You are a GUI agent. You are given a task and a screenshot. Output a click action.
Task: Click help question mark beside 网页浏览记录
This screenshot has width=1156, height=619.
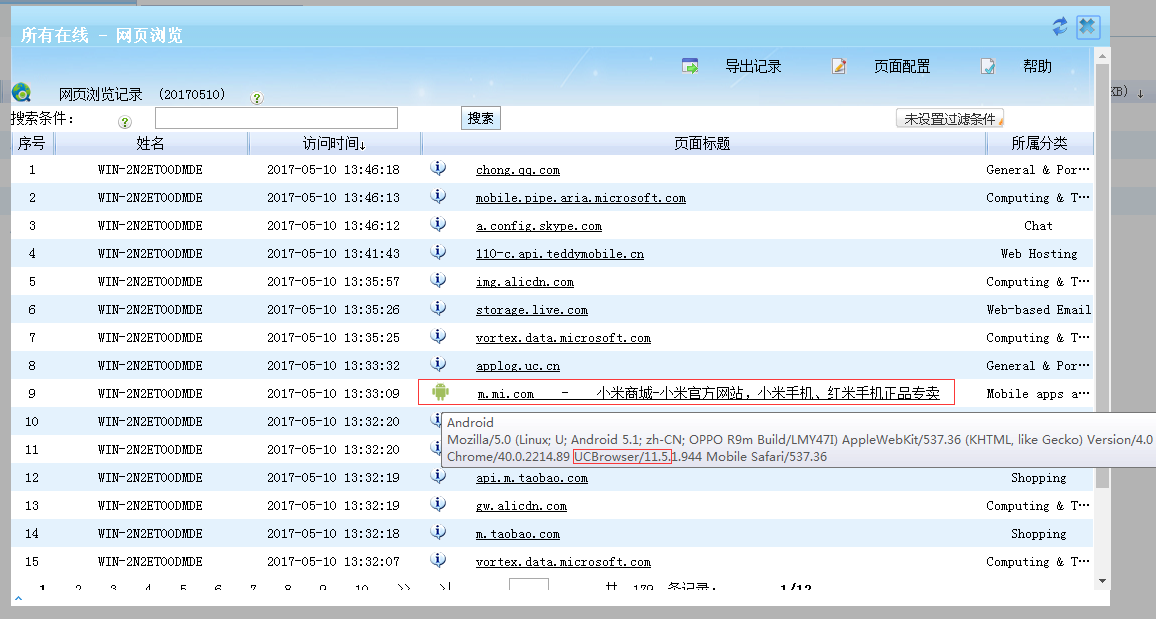pos(256,98)
